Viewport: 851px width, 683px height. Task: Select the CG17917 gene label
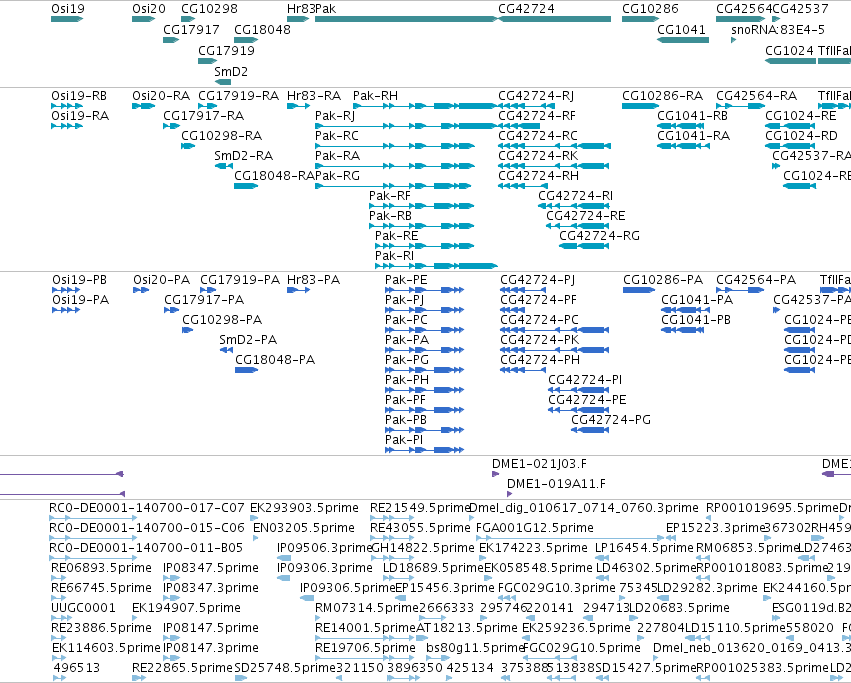coord(191,29)
